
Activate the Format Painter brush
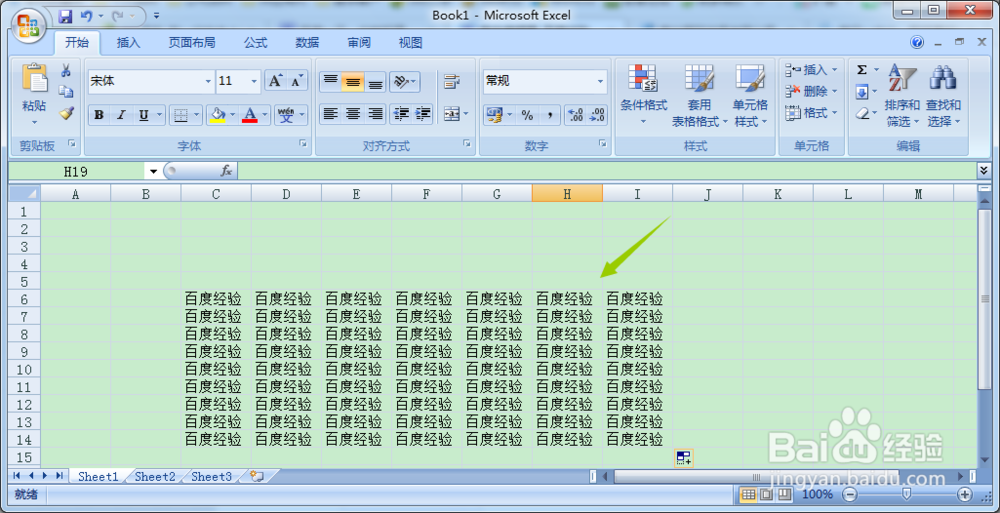click(x=66, y=113)
